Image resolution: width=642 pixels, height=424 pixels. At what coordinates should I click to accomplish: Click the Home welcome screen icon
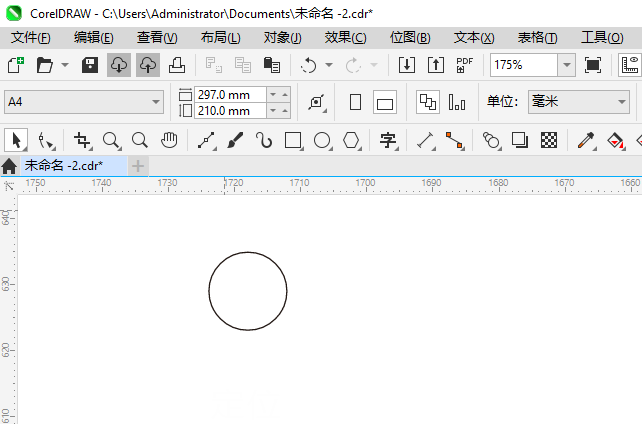(9, 166)
